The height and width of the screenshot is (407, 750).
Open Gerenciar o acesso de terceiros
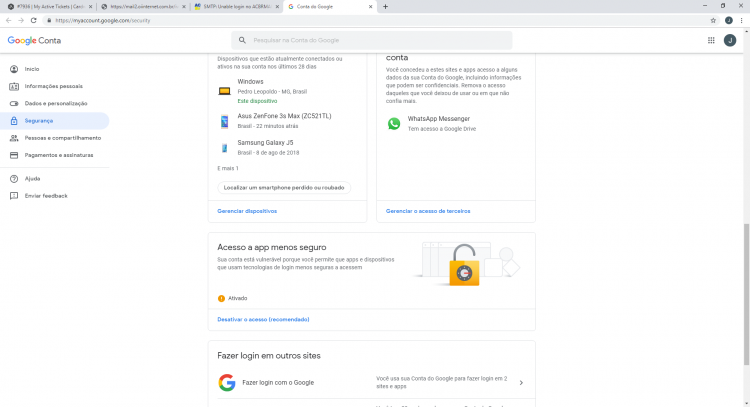[428, 211]
